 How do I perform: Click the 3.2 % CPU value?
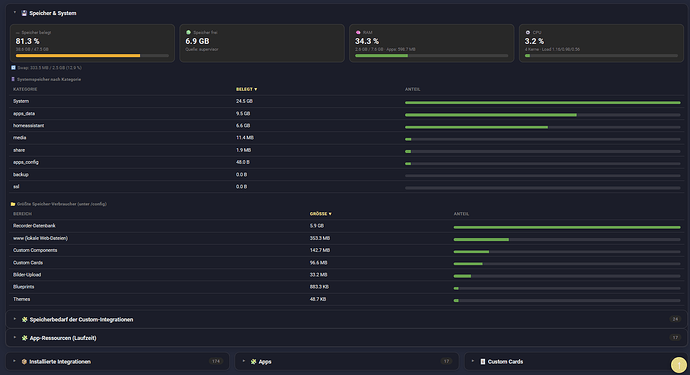coord(534,41)
